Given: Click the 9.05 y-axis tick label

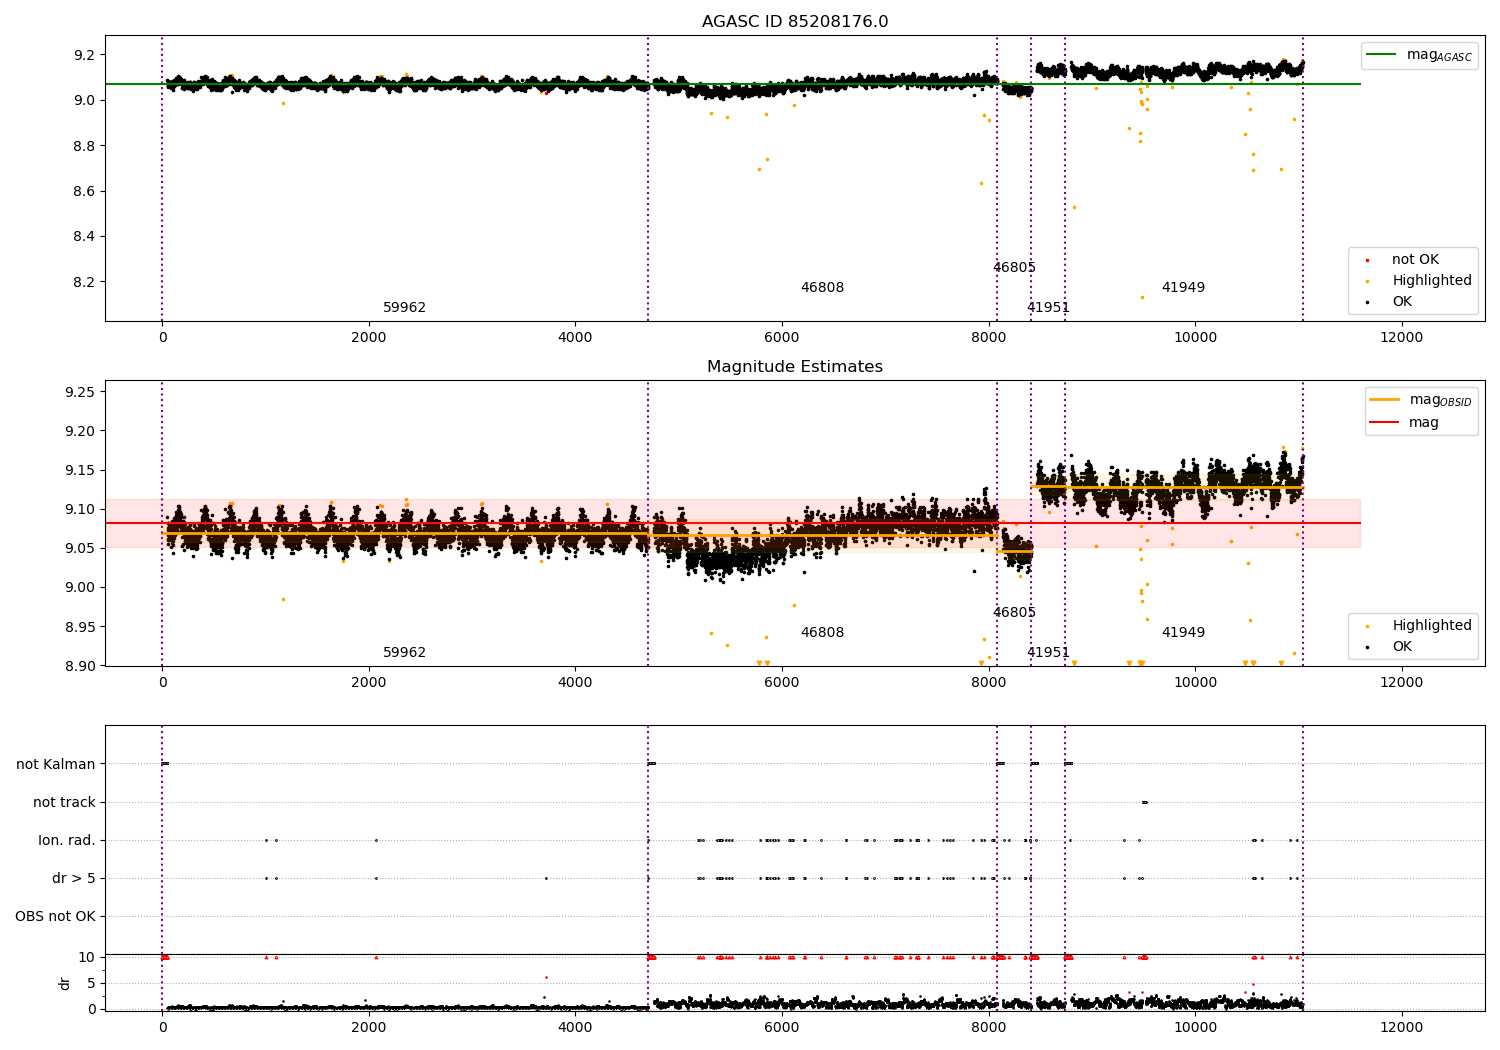Looking at the screenshot, I should click(80, 548).
